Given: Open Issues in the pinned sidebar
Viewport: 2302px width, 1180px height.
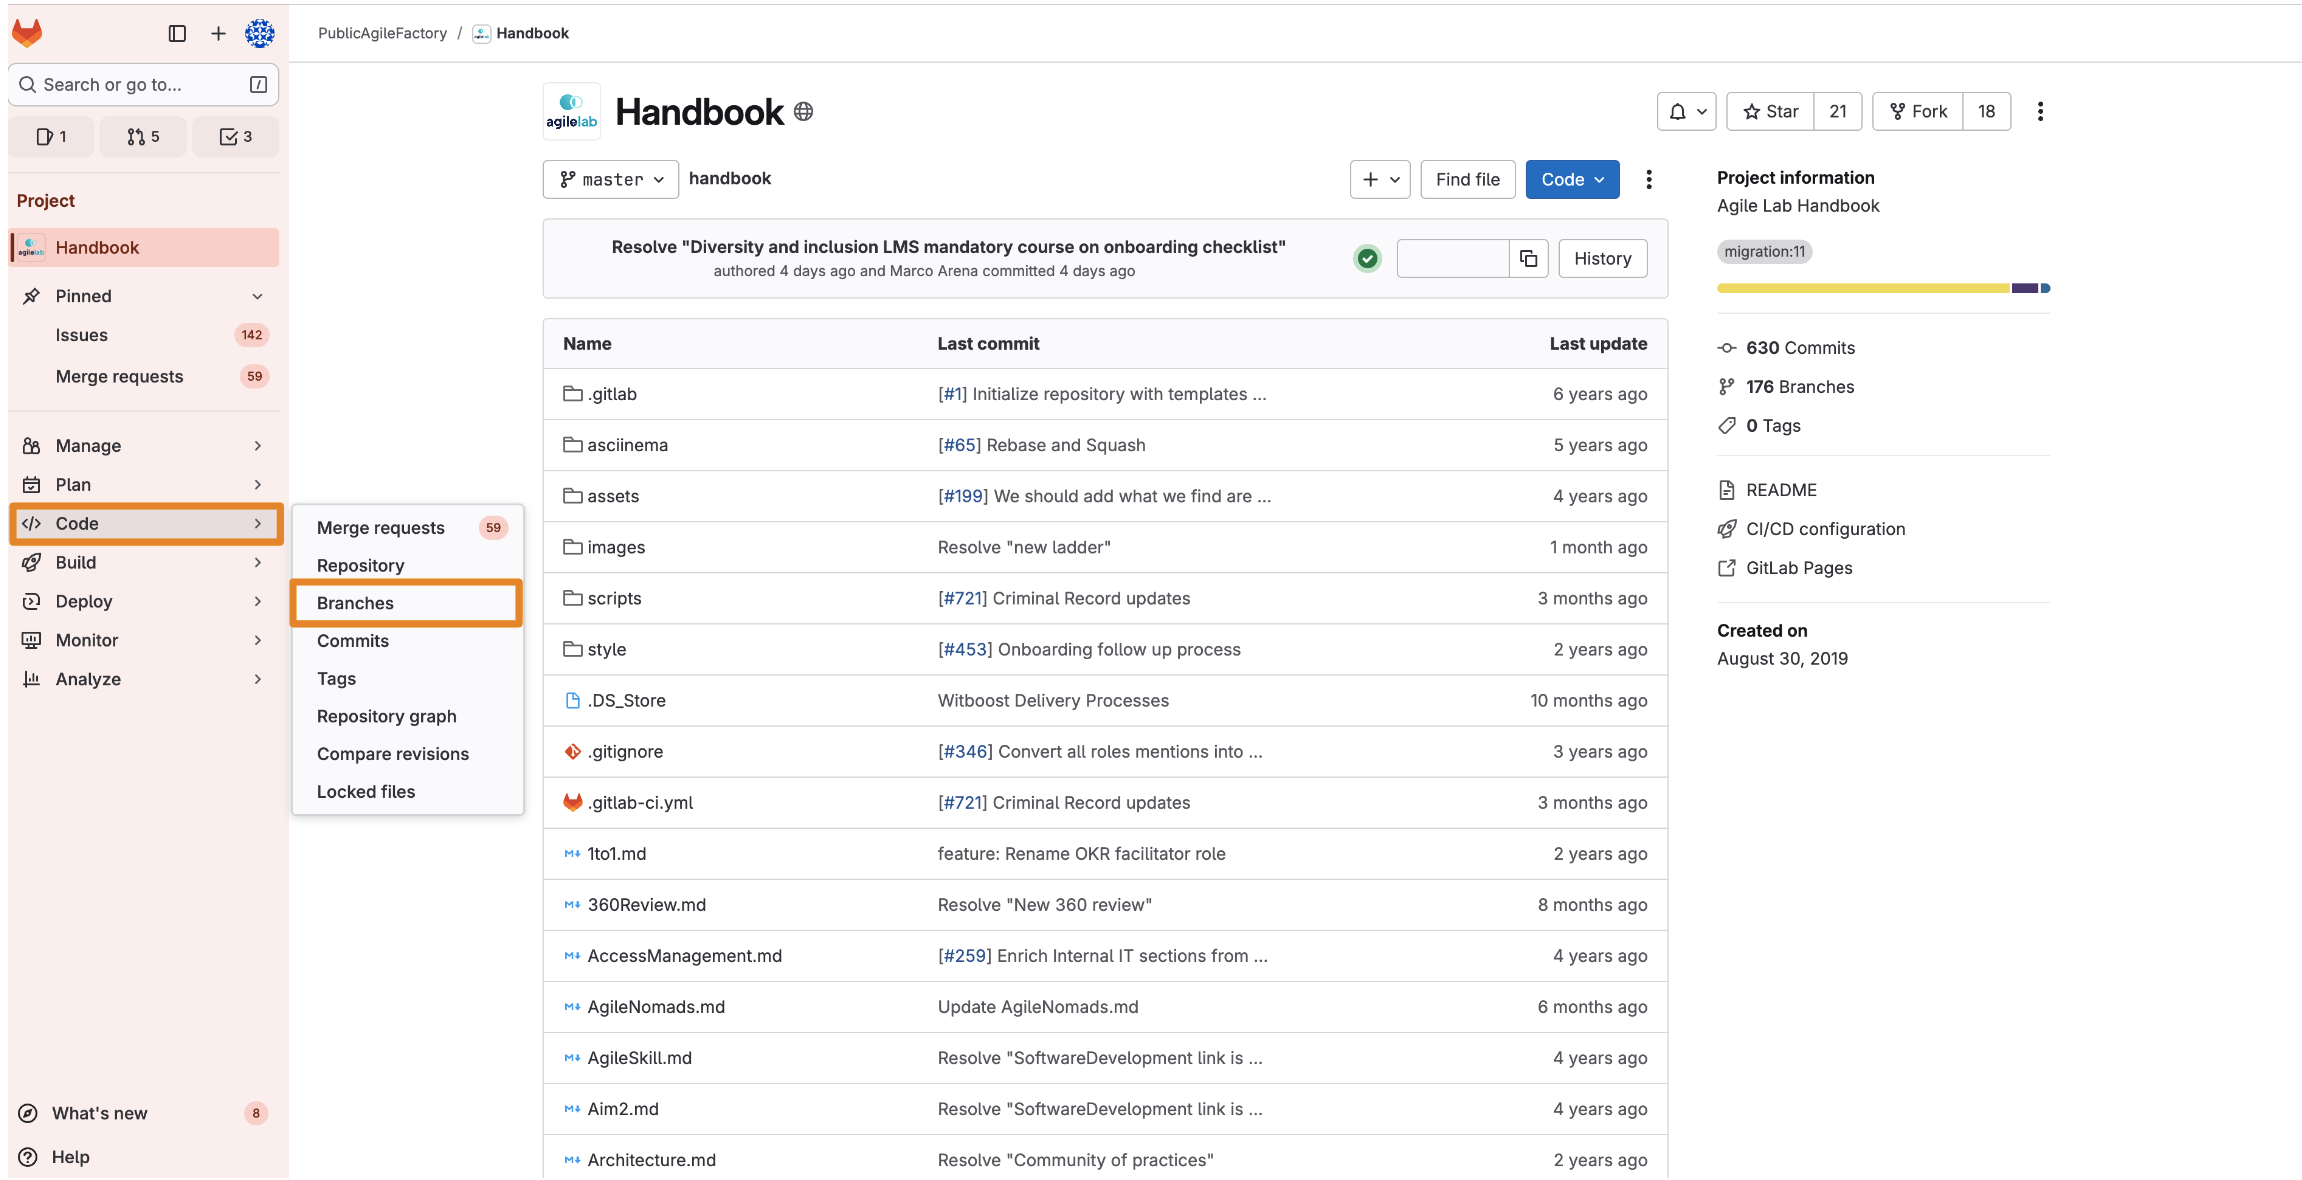Looking at the screenshot, I should (x=144, y=336).
